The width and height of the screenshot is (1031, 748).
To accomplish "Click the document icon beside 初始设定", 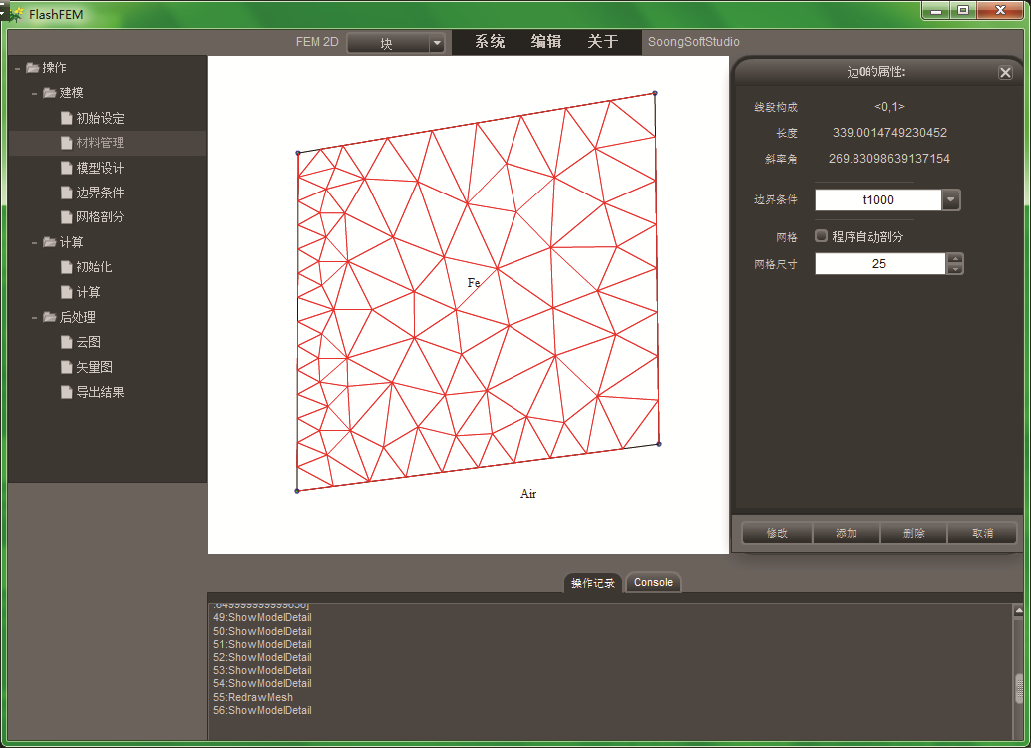I will coord(66,118).
